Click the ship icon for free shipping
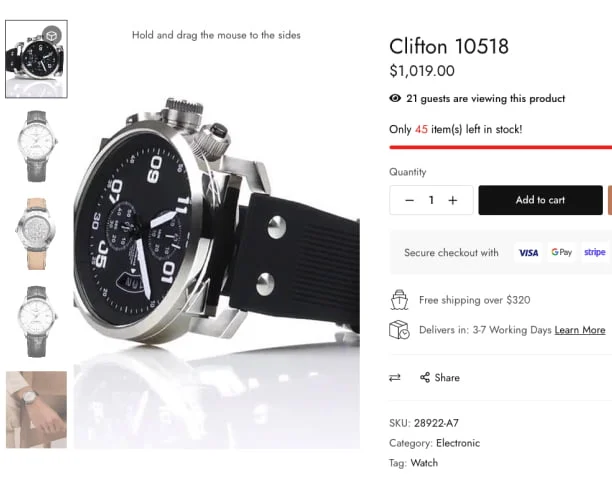Viewport: 612px width, 500px height. 399,300
